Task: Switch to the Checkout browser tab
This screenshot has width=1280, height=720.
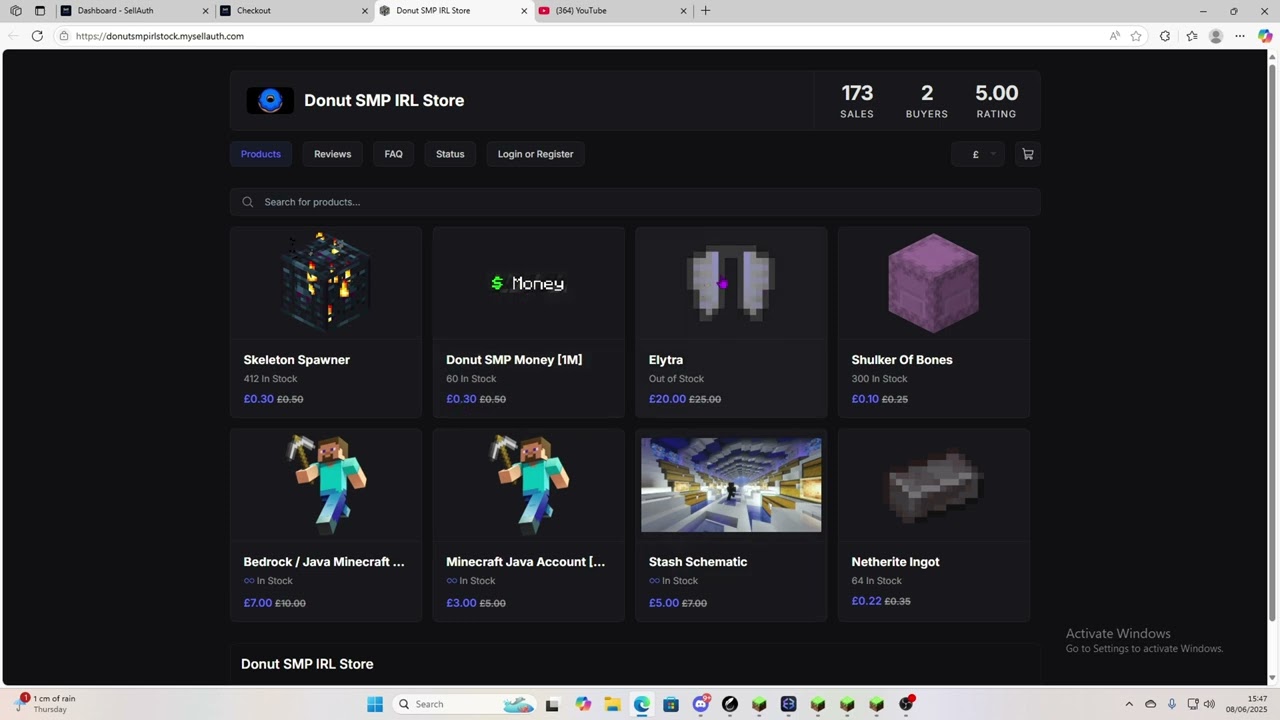Action: [292, 11]
